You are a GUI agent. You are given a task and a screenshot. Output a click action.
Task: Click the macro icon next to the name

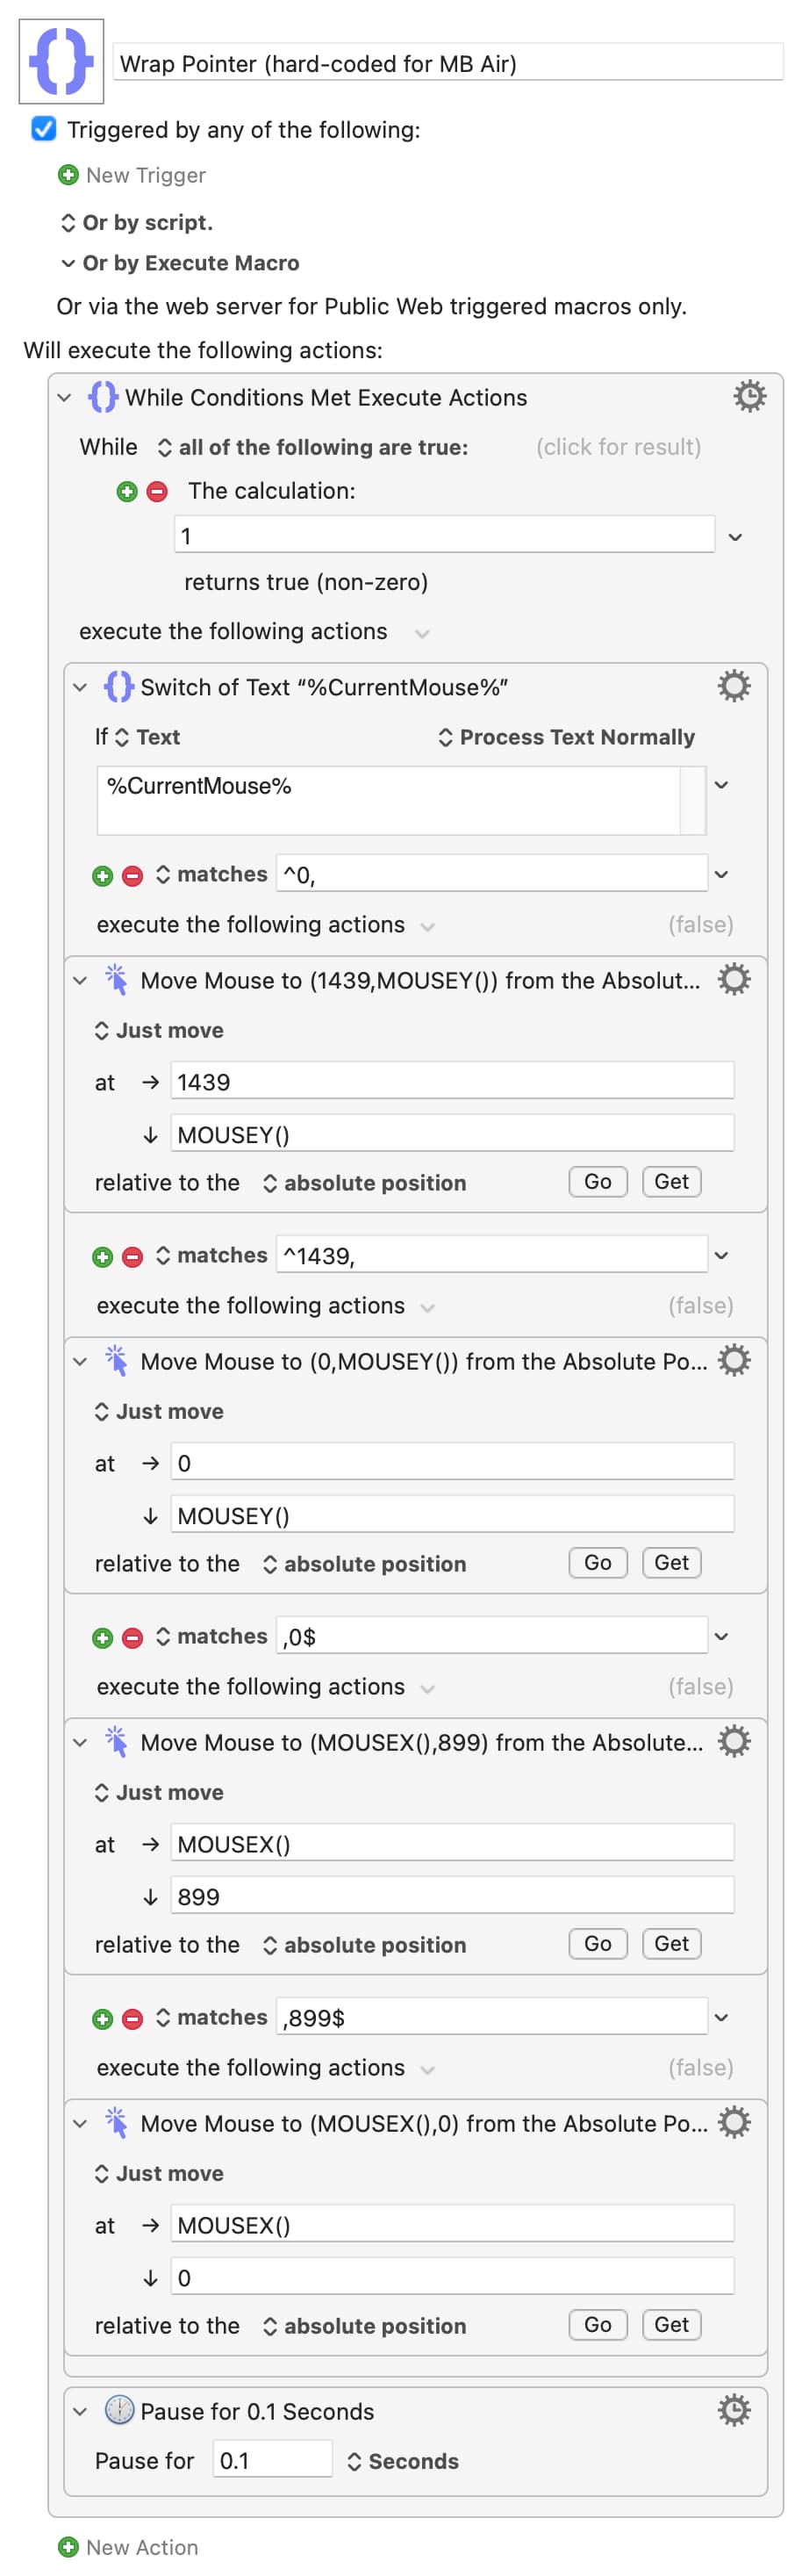[61, 62]
